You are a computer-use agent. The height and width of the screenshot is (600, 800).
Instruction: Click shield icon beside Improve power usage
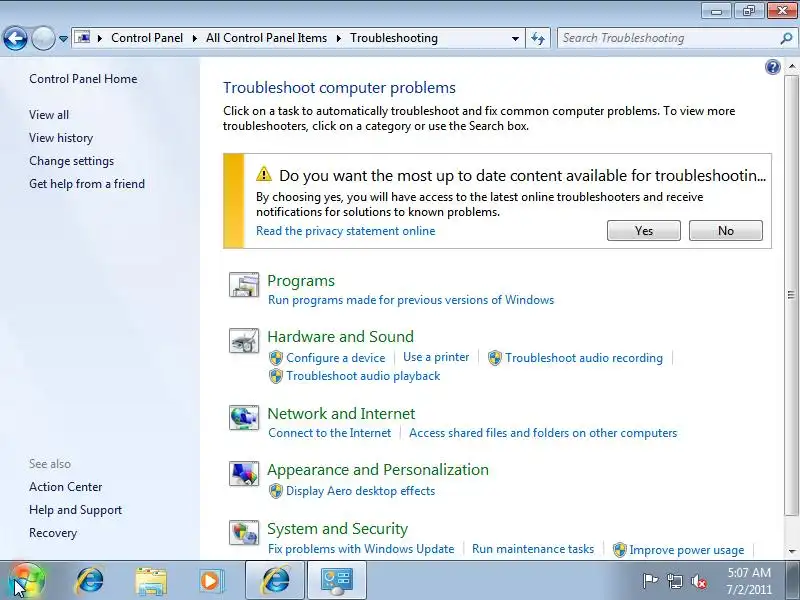coord(619,549)
